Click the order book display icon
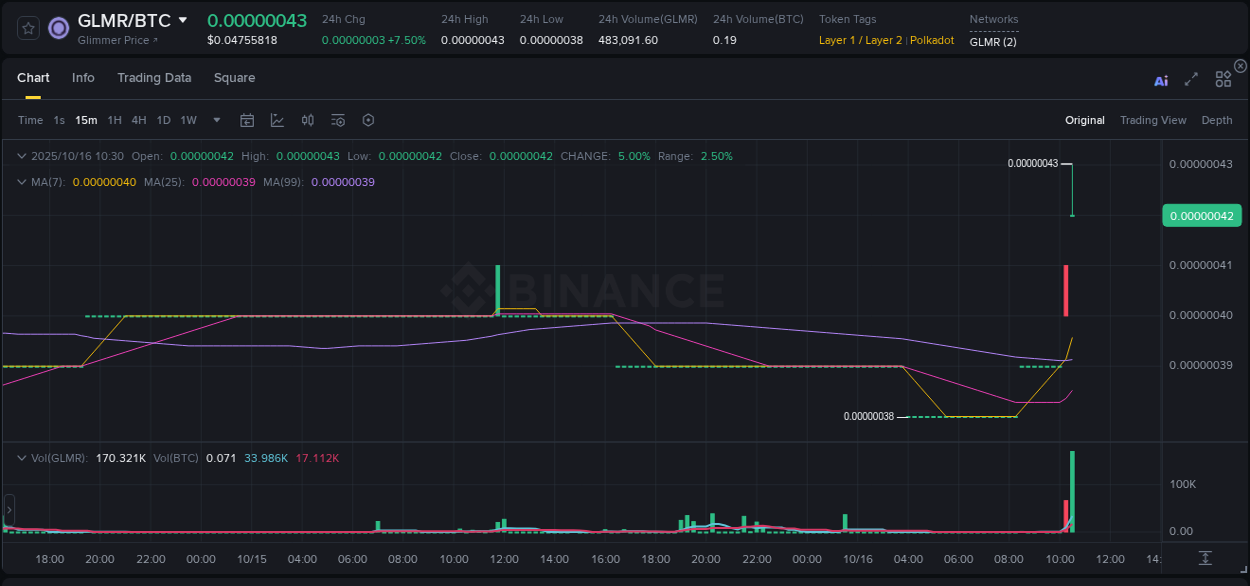 click(307, 120)
